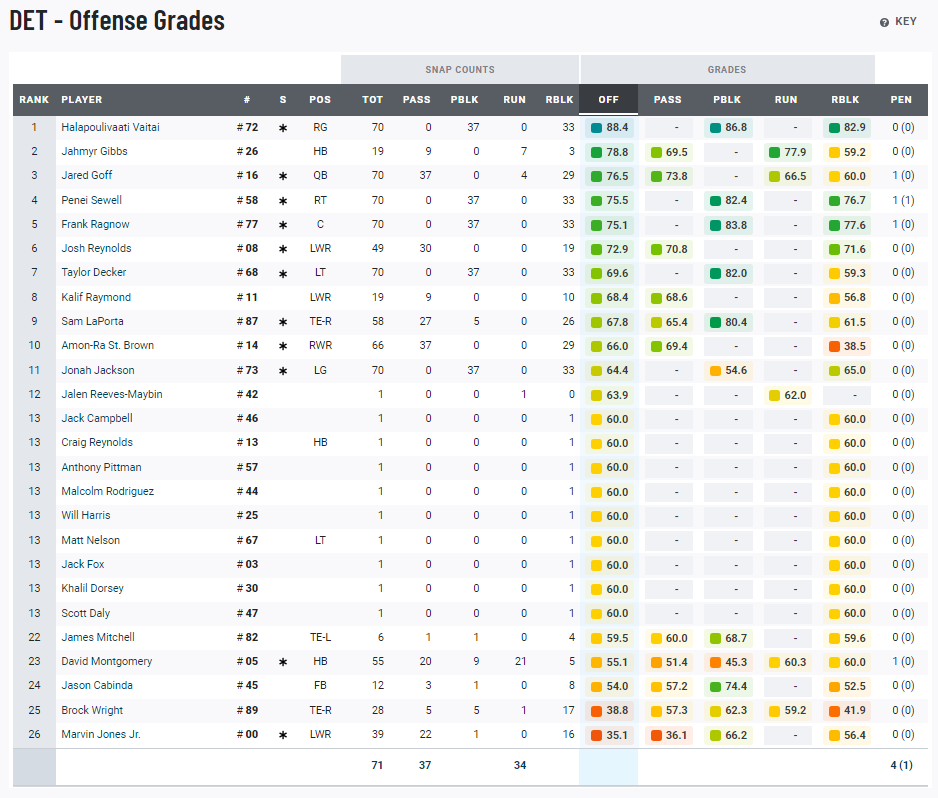Toggle starter status for Jonah Jackson

coord(283,369)
